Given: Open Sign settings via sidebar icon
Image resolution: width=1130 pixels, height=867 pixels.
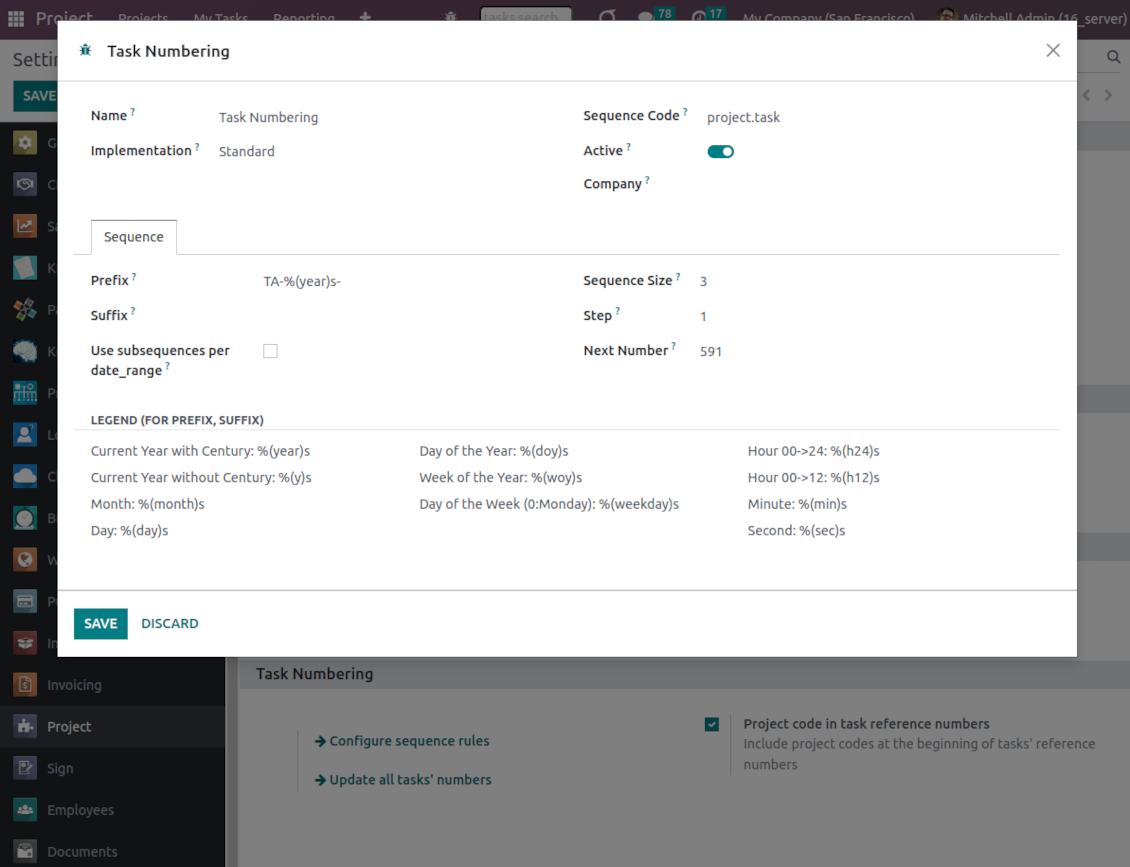Looking at the screenshot, I should coord(25,768).
